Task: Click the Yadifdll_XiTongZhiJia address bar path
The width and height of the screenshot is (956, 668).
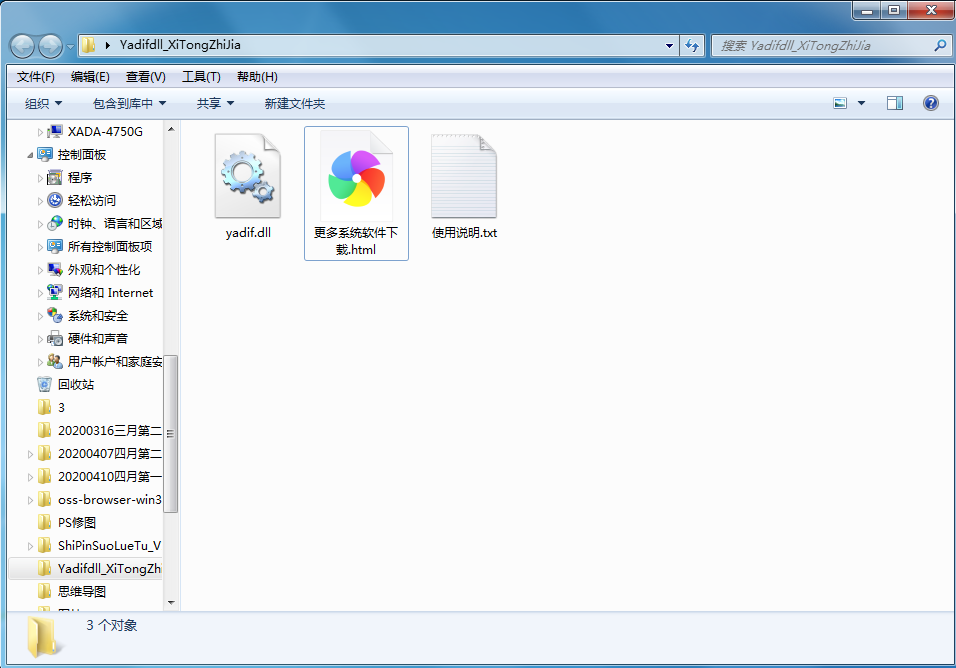Action: click(180, 44)
